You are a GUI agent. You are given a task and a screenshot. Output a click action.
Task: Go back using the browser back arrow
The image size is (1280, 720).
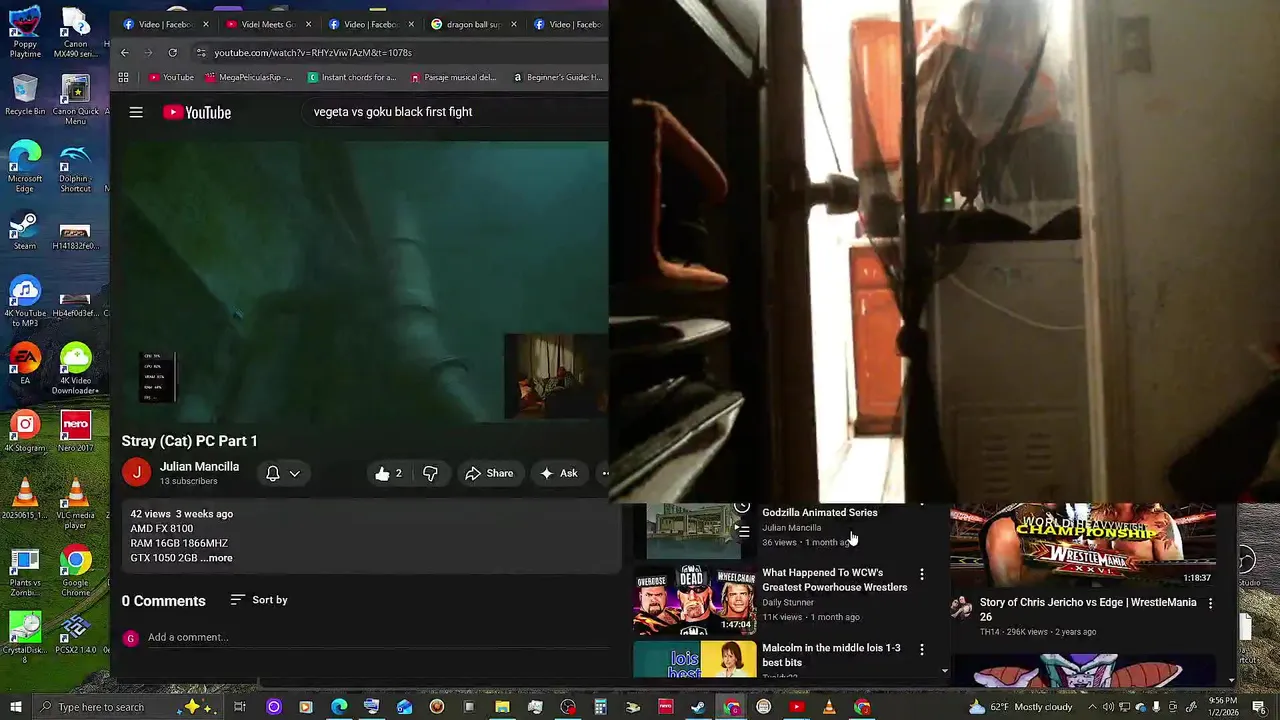(x=124, y=52)
